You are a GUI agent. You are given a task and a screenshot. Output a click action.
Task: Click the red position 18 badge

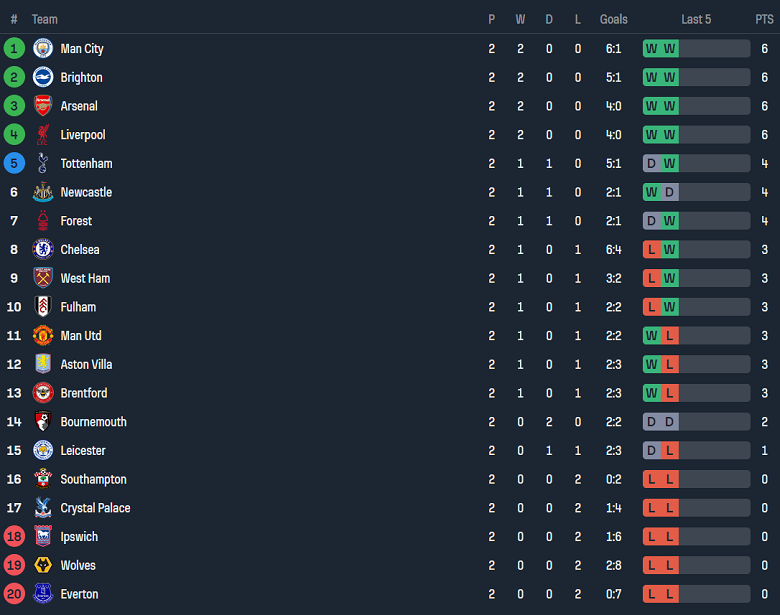14,537
